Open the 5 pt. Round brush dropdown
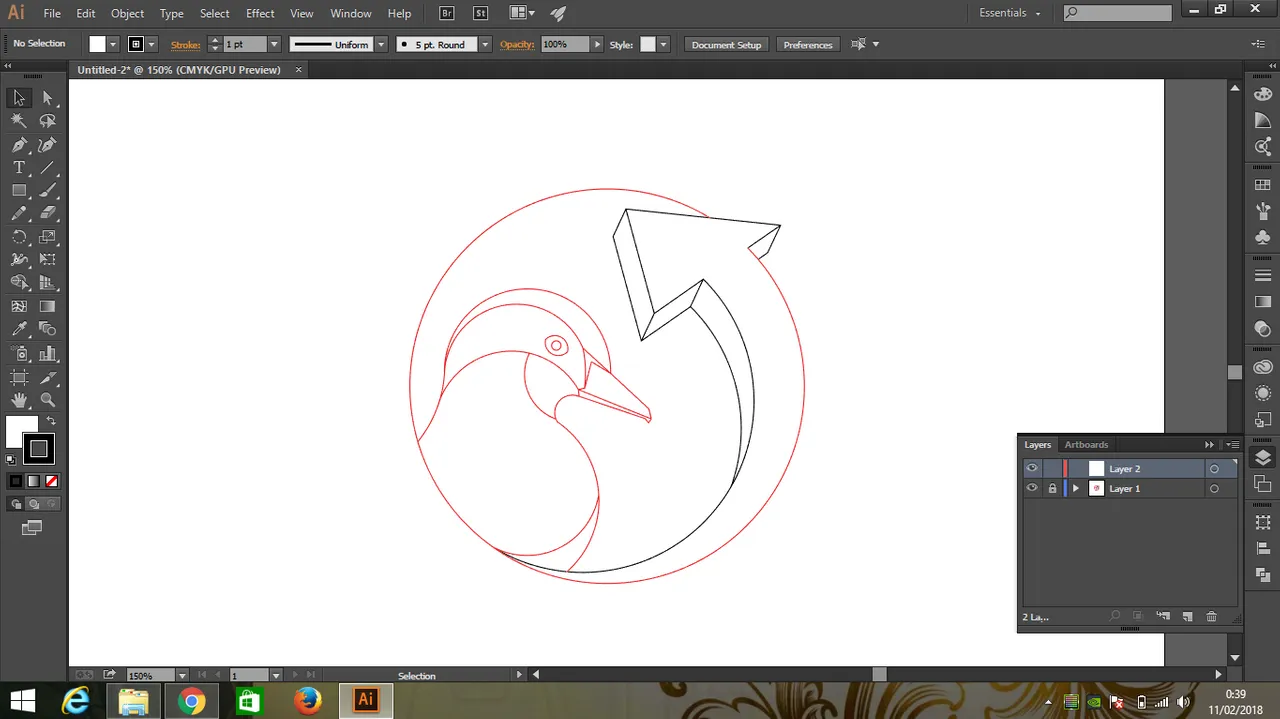 pyautogui.click(x=485, y=44)
